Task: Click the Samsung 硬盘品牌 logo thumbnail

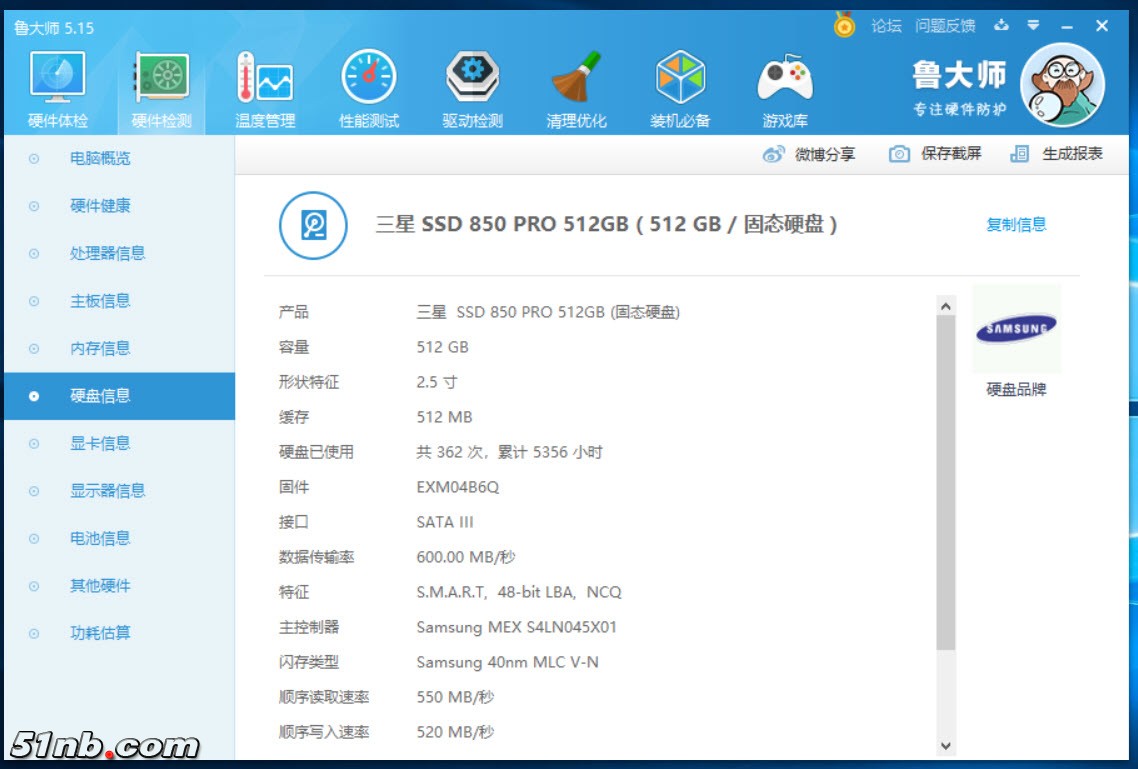Action: pyautogui.click(x=1016, y=329)
